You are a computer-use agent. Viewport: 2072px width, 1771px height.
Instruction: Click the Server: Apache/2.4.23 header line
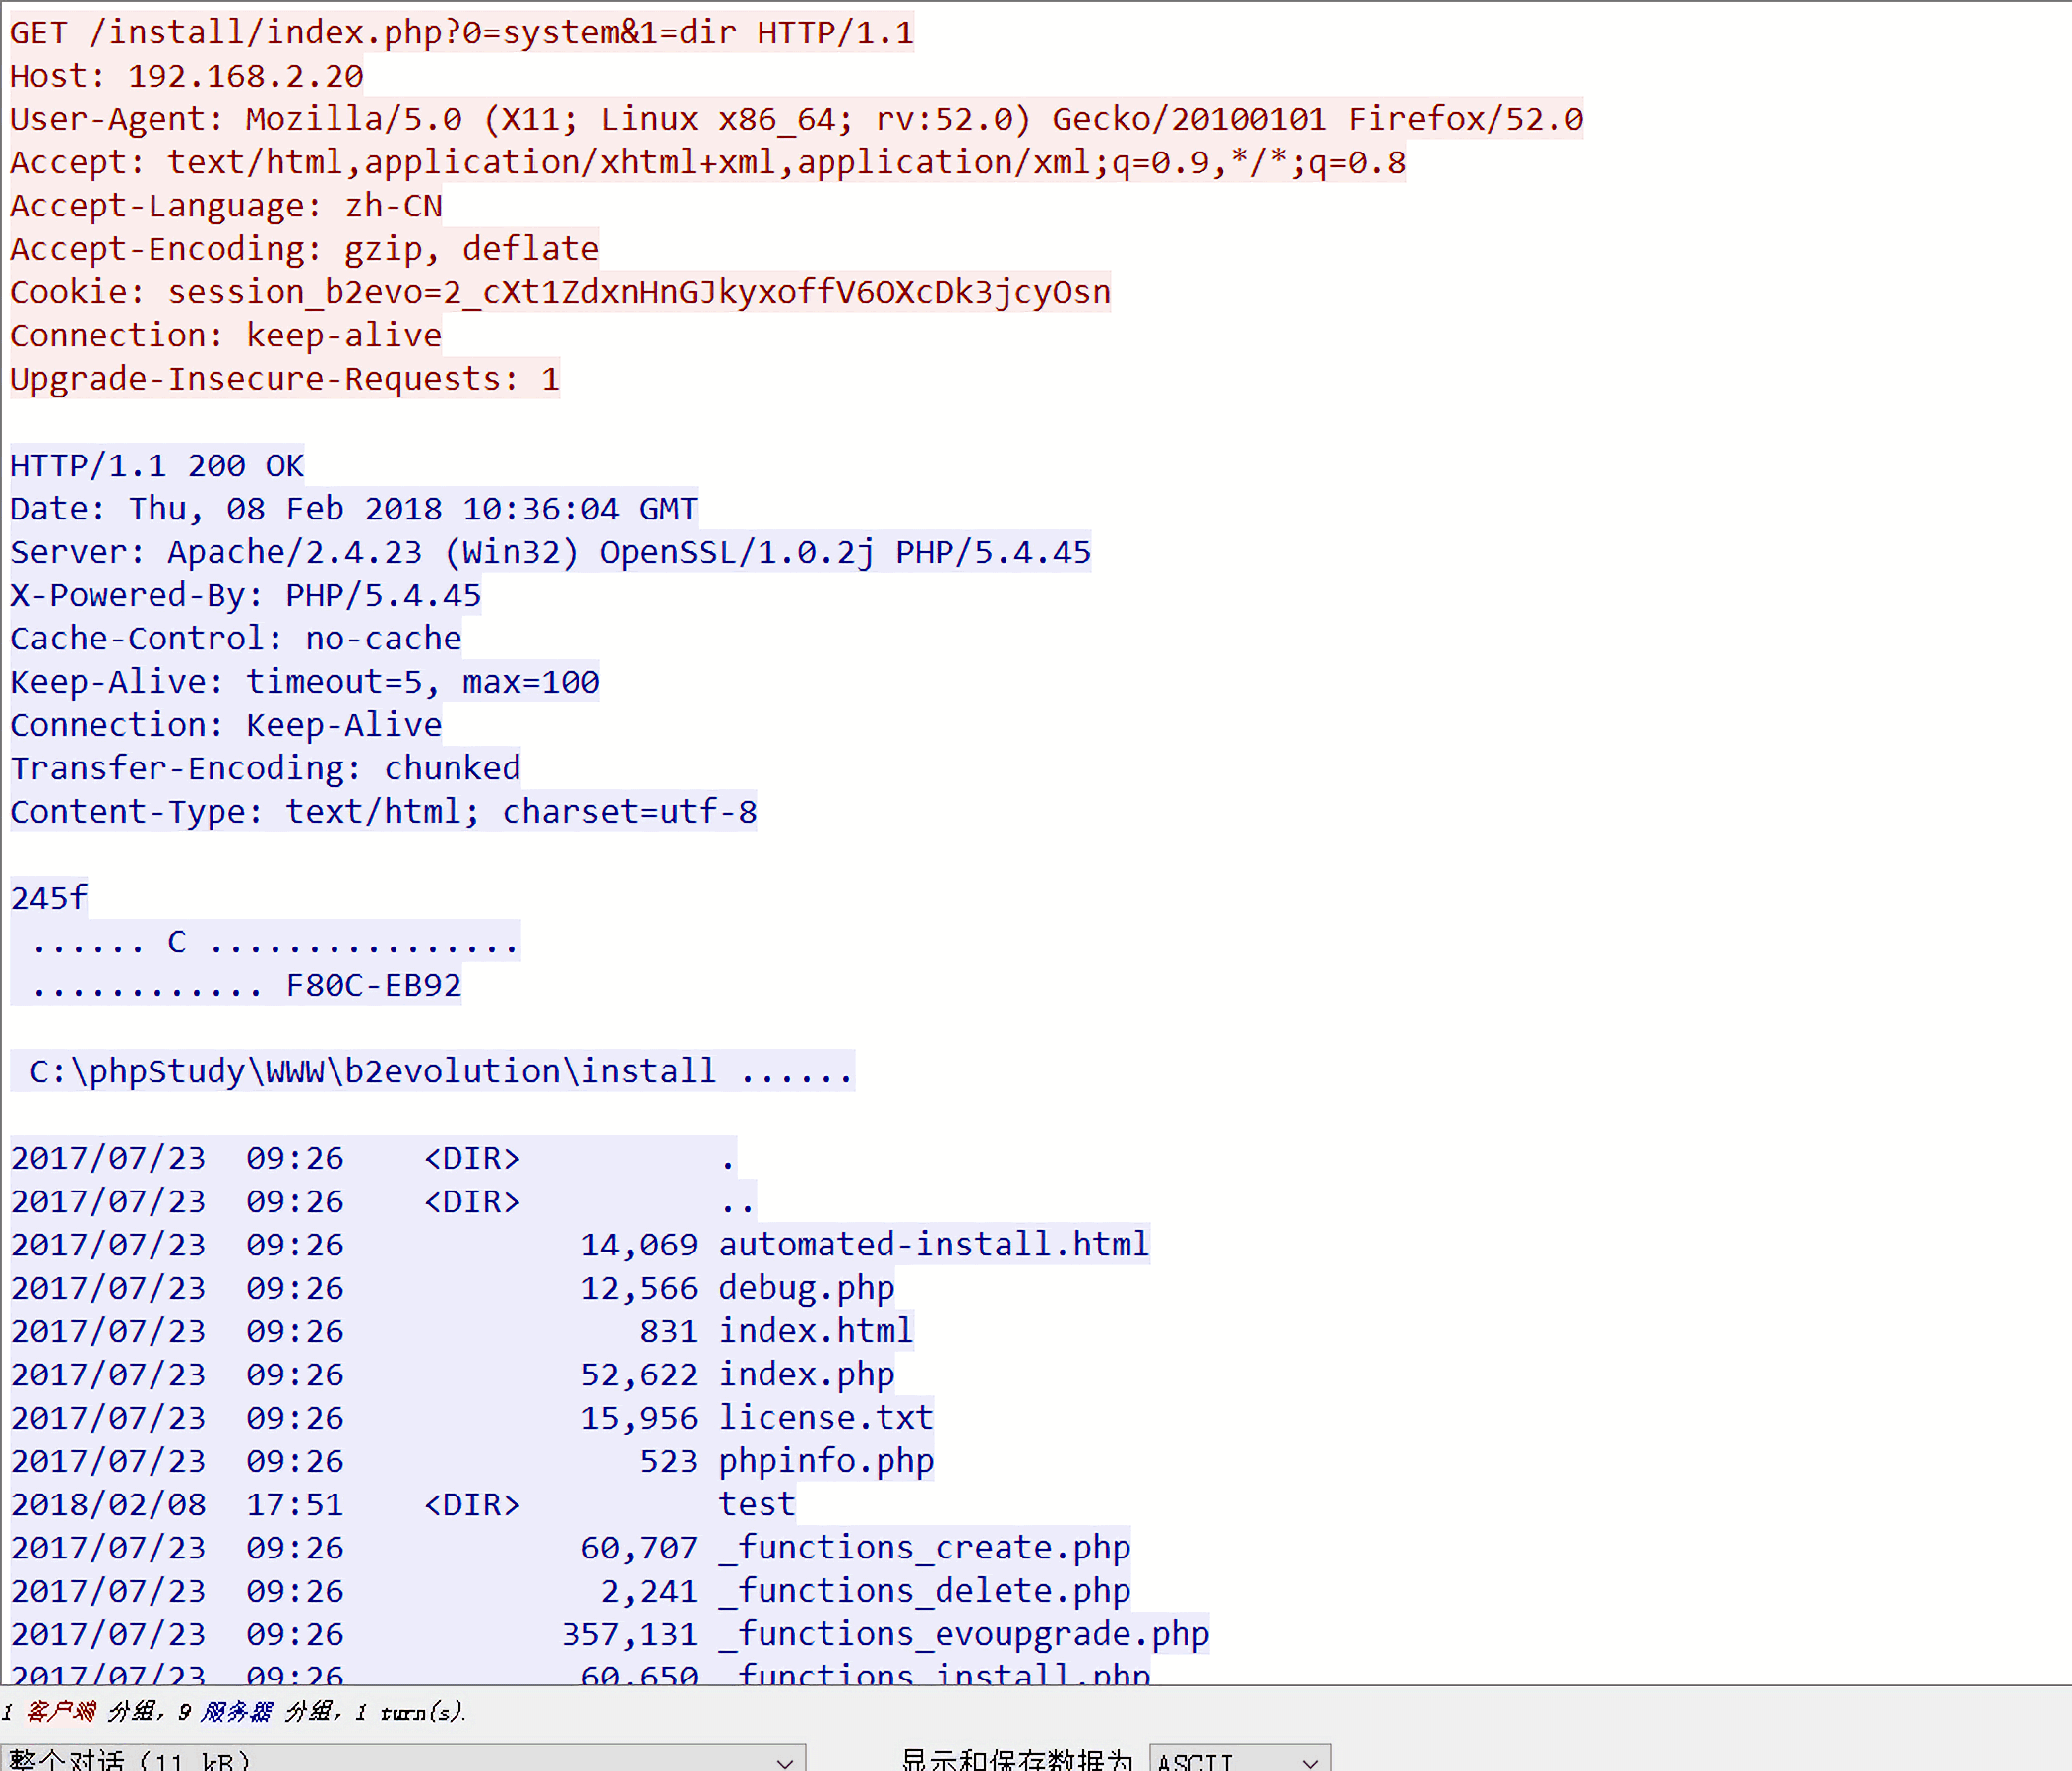click(x=551, y=552)
